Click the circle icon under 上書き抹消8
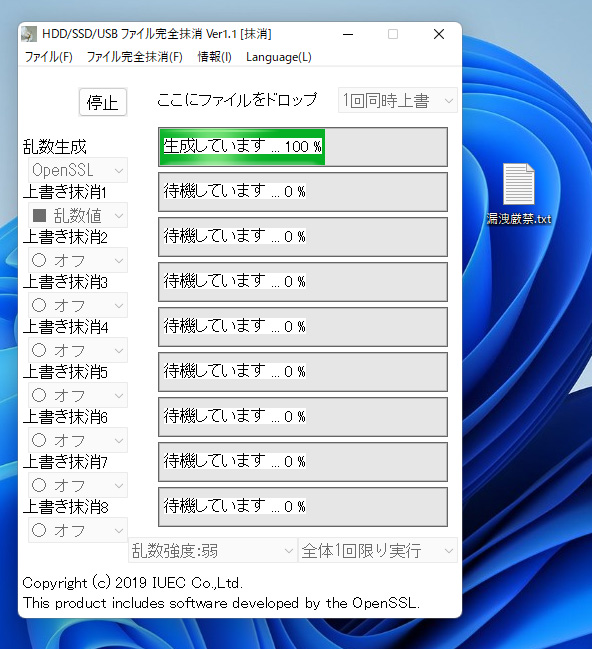This screenshot has width=592, height=649. click(x=39, y=530)
